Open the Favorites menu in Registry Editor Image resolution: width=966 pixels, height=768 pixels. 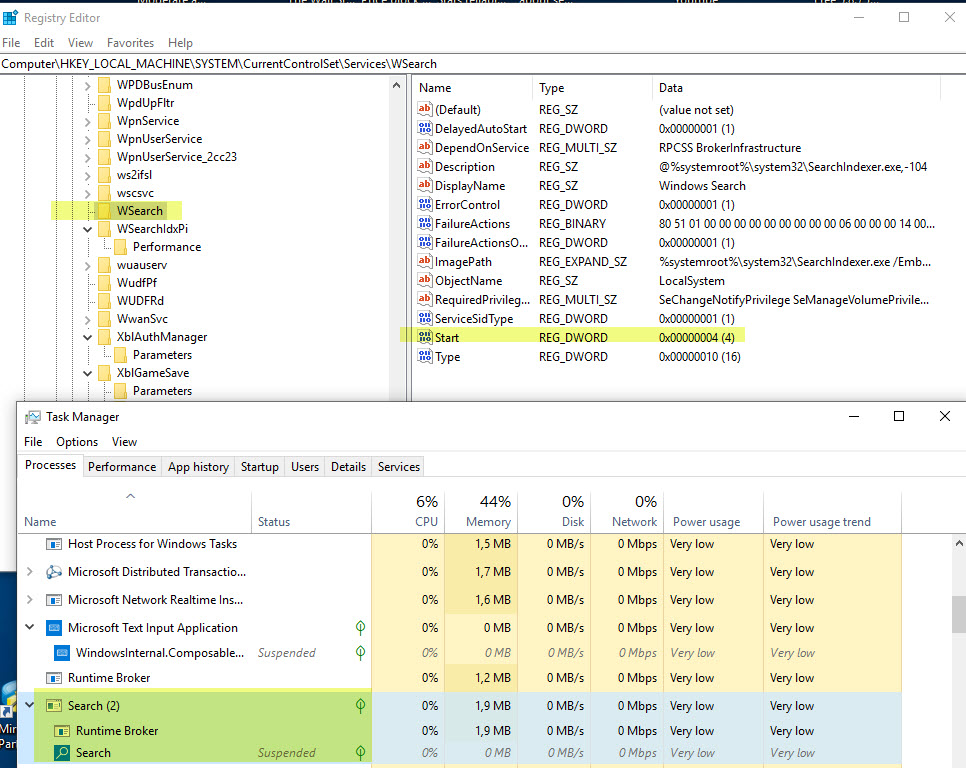click(131, 43)
